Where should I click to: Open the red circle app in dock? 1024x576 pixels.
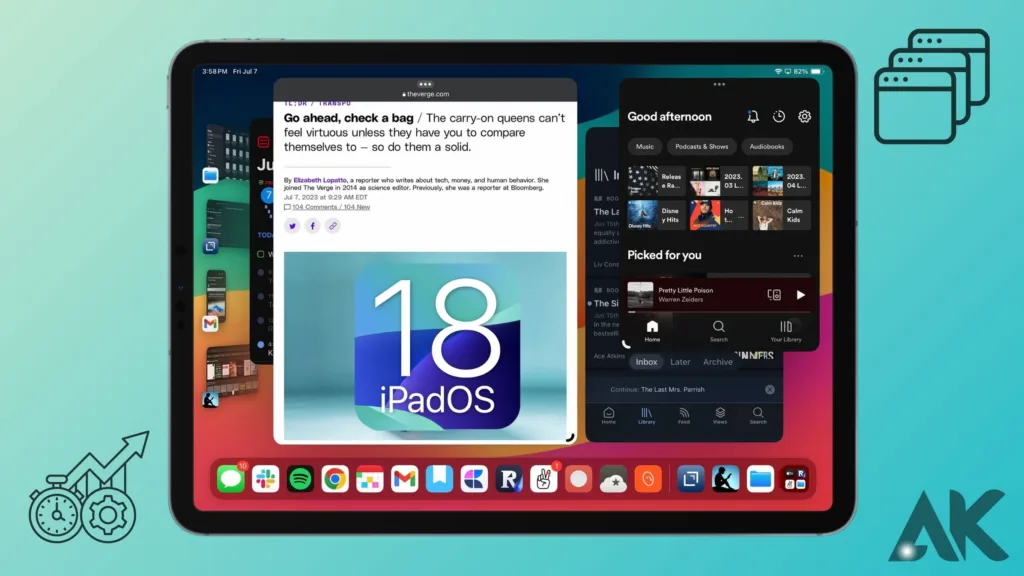579,479
